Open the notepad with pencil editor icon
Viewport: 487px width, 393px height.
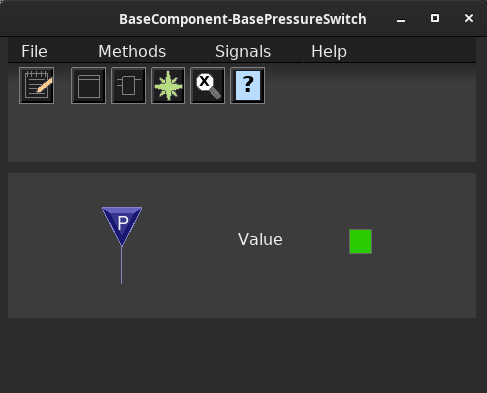point(37,86)
